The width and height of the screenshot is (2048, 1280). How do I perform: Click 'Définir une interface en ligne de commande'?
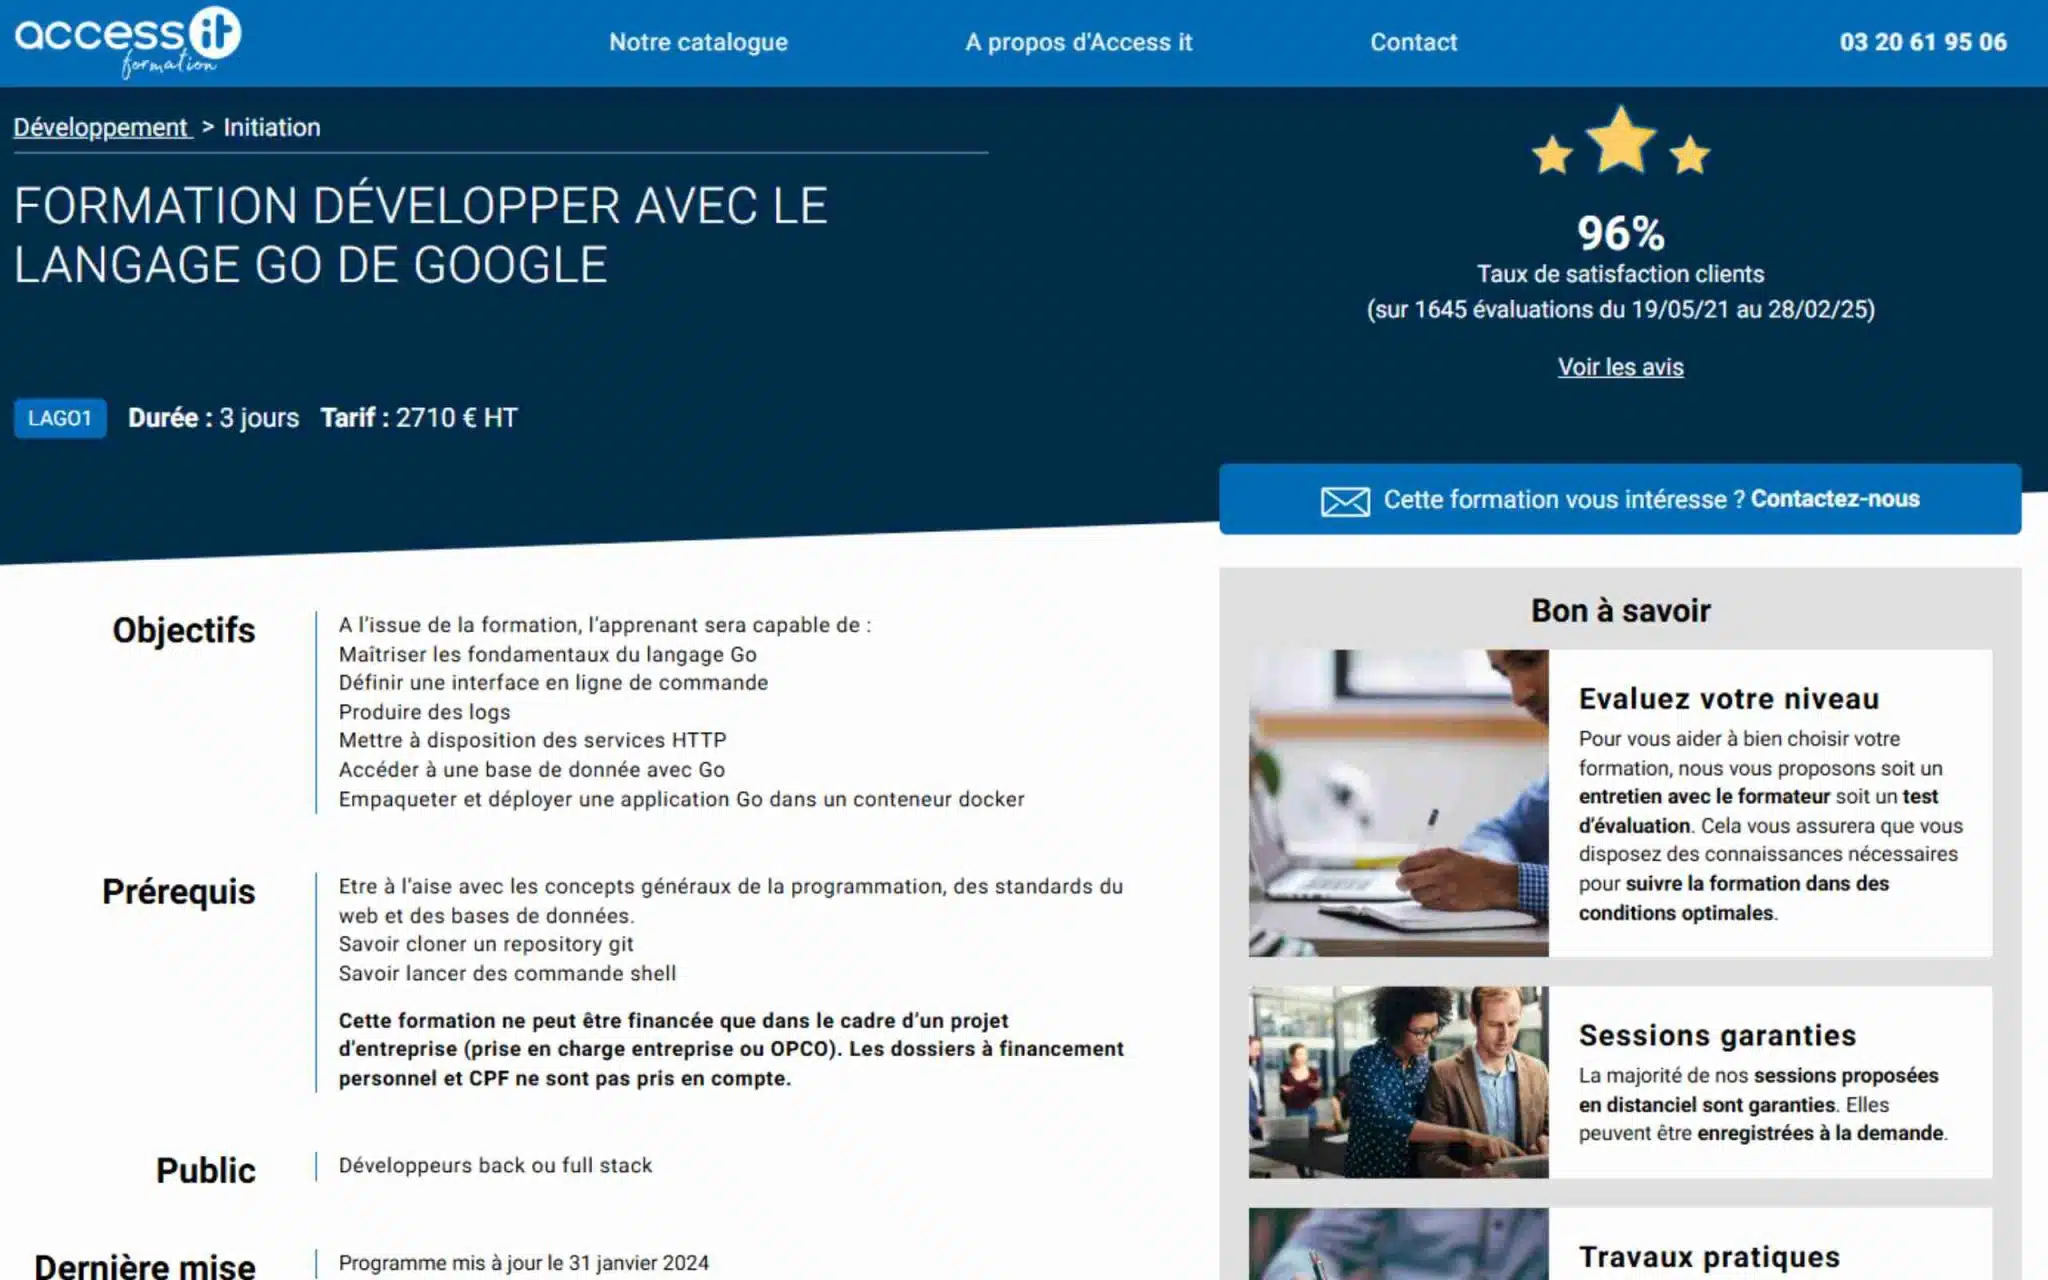tap(553, 683)
